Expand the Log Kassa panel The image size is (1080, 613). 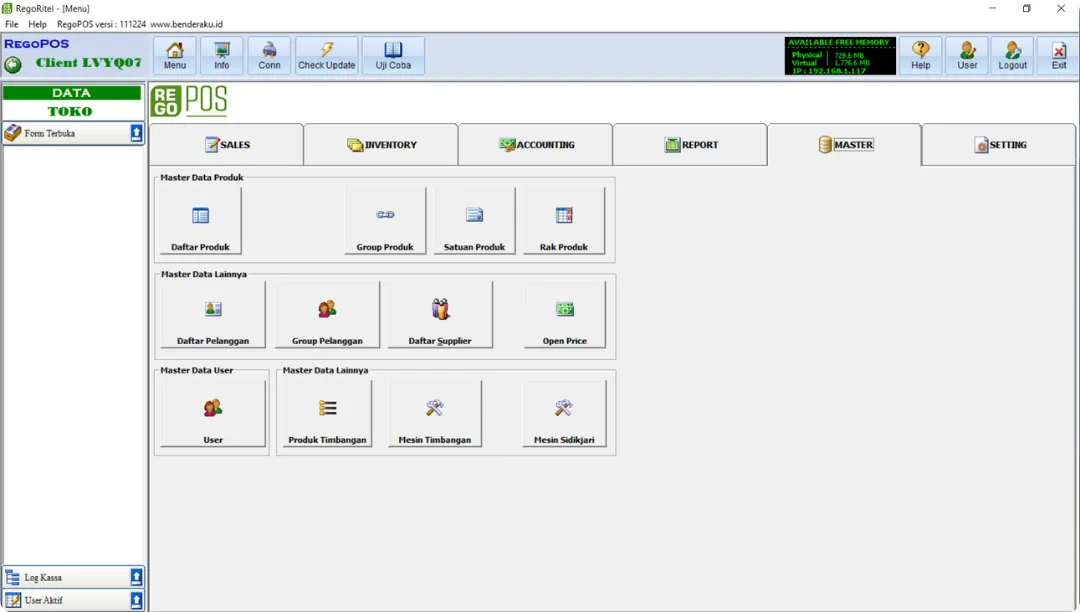(x=136, y=577)
